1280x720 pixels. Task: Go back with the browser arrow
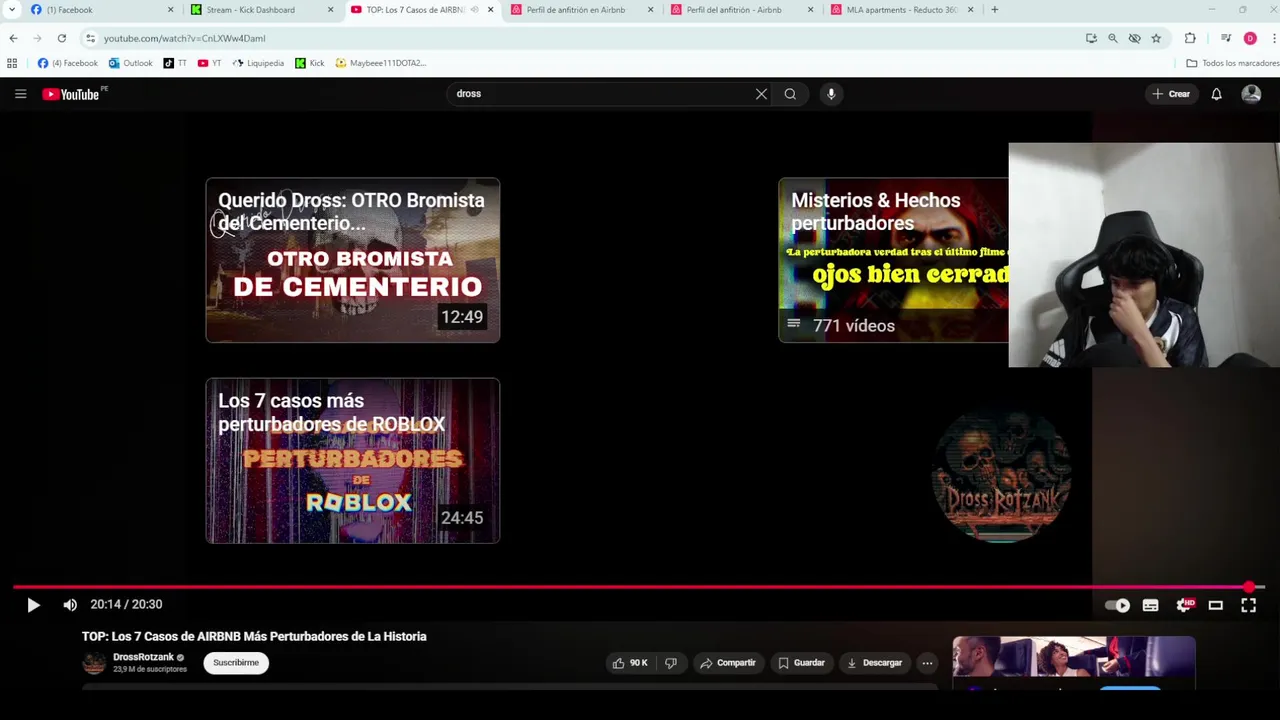pos(13,38)
